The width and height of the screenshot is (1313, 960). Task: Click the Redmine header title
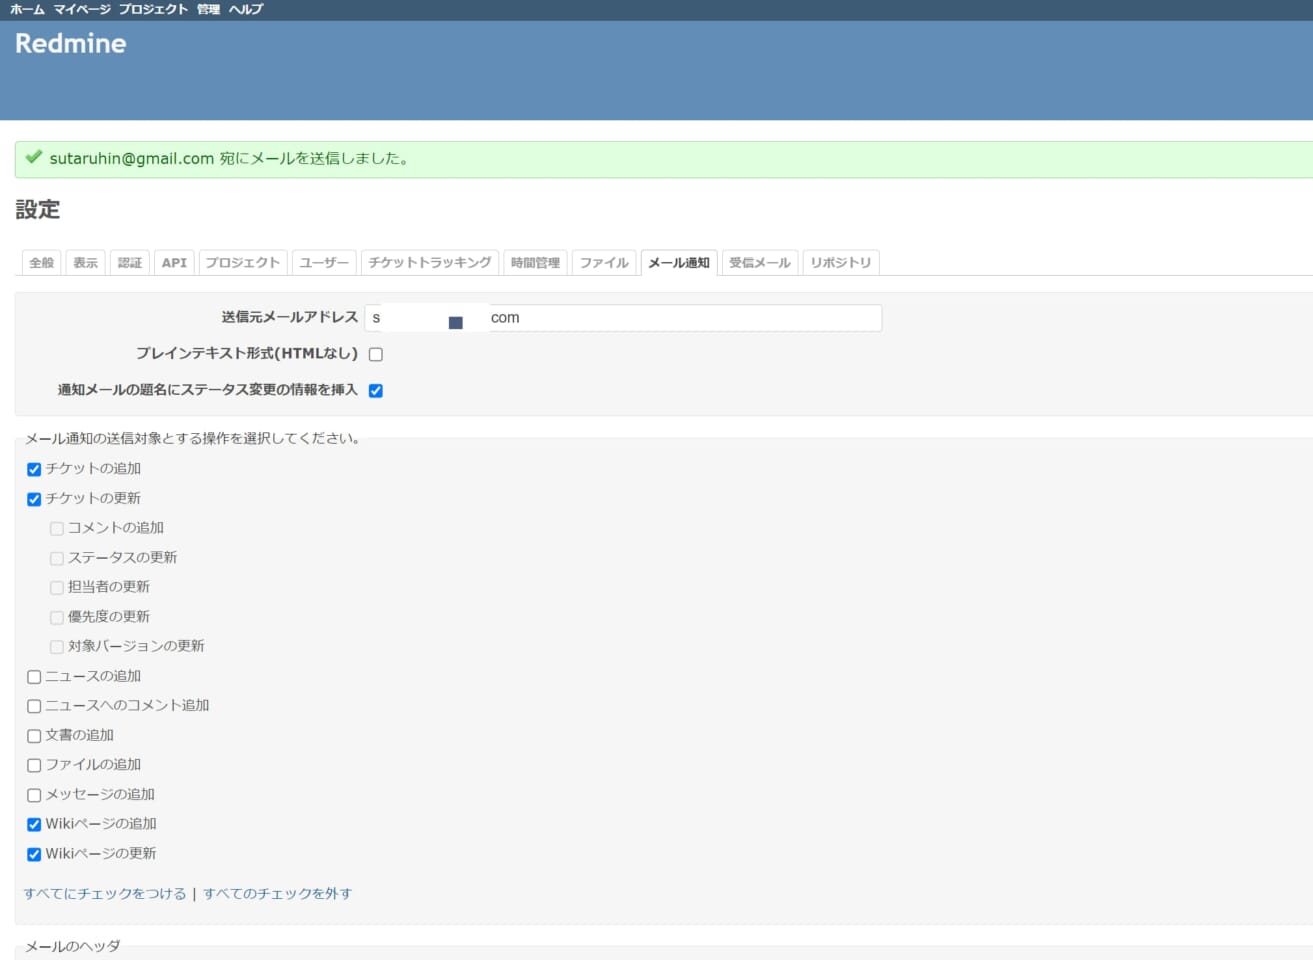click(x=71, y=43)
